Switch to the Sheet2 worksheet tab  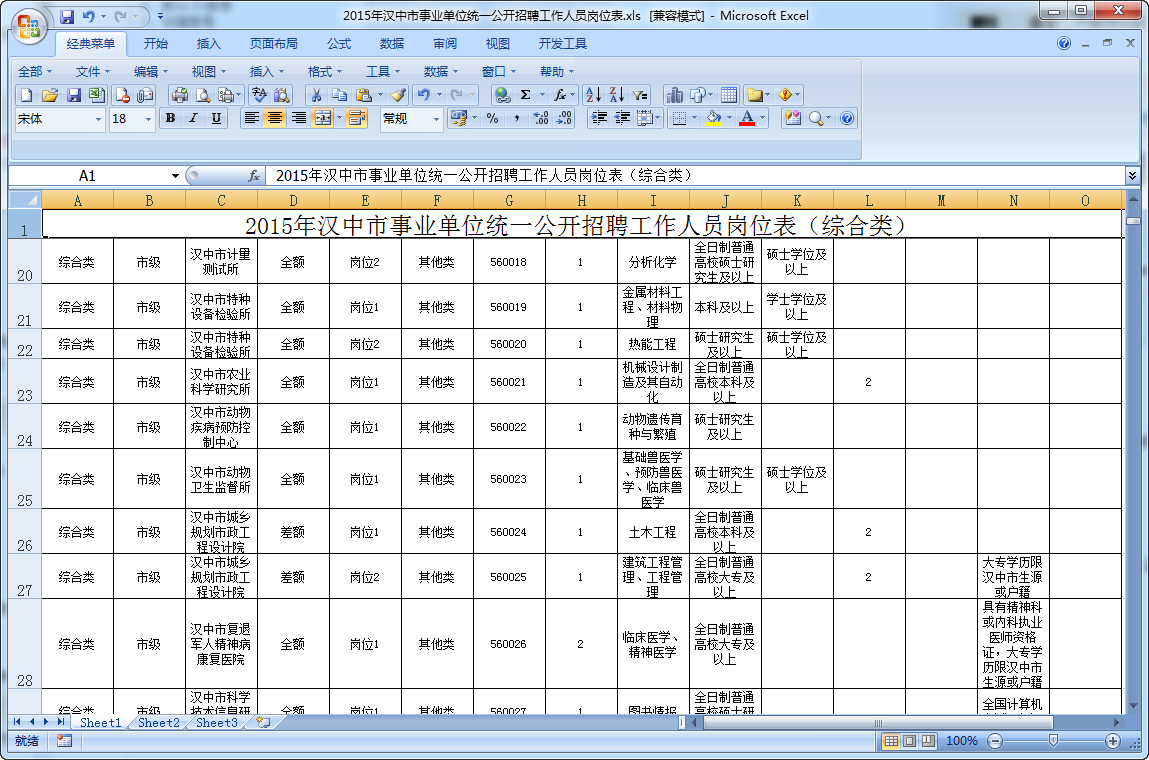point(158,723)
